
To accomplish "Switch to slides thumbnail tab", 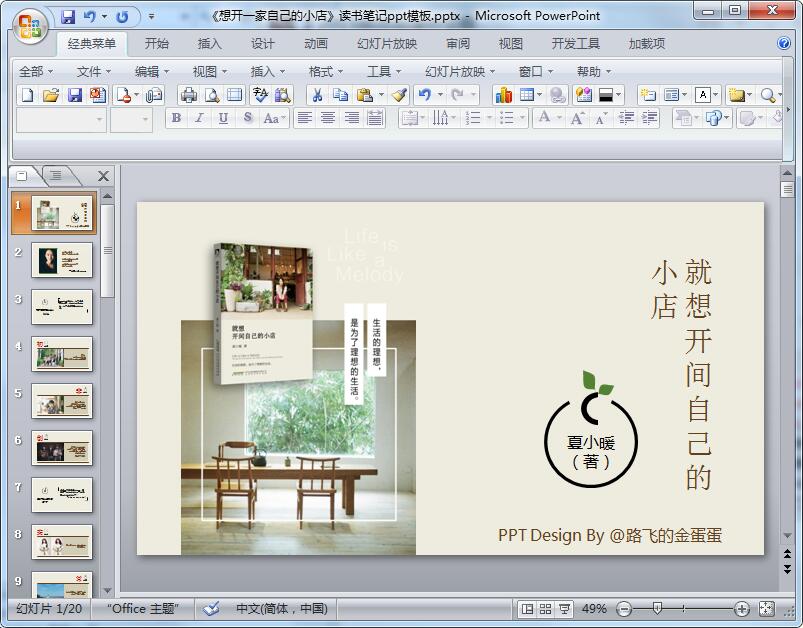I will tap(22, 176).
